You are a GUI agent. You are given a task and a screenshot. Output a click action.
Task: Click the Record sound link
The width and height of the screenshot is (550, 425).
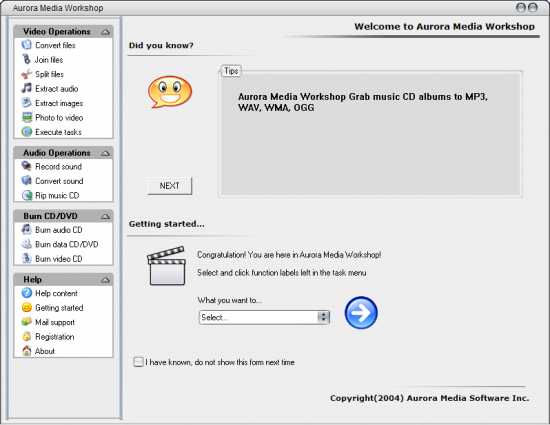[x=58, y=167]
